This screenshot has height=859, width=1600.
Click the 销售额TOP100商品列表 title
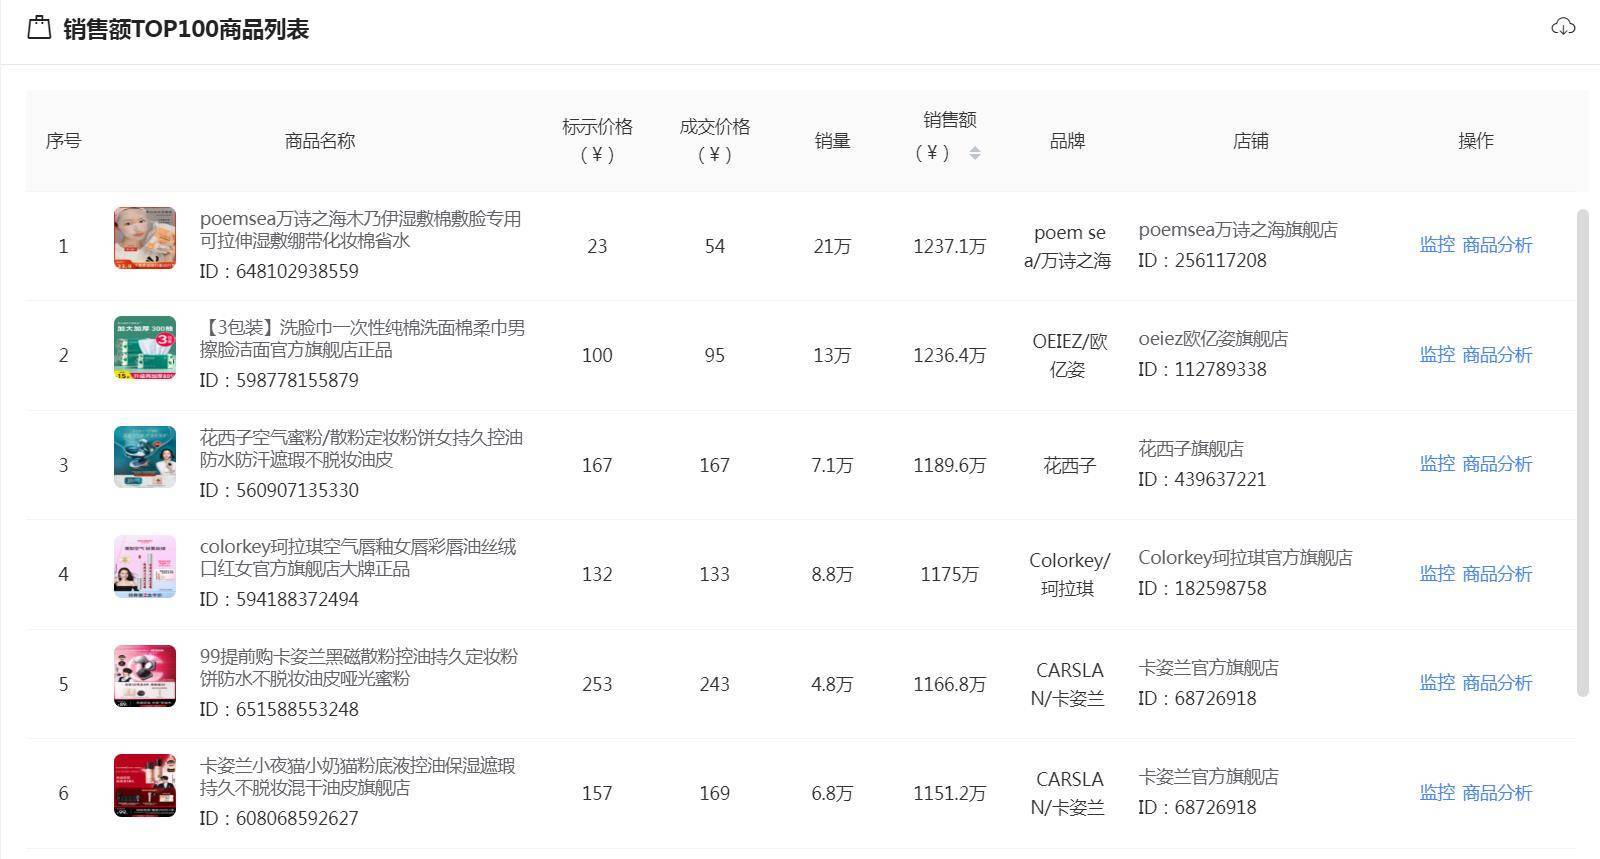tap(186, 29)
